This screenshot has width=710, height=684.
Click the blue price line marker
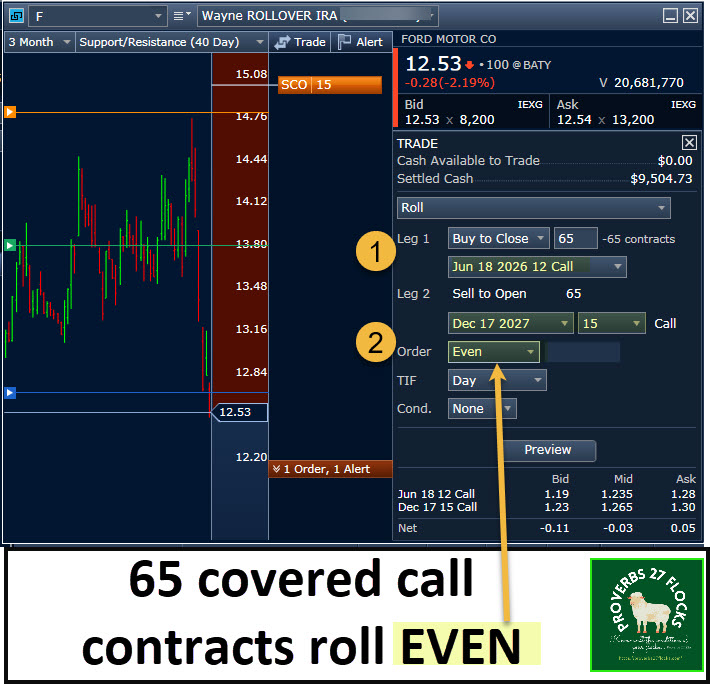(x=10, y=393)
